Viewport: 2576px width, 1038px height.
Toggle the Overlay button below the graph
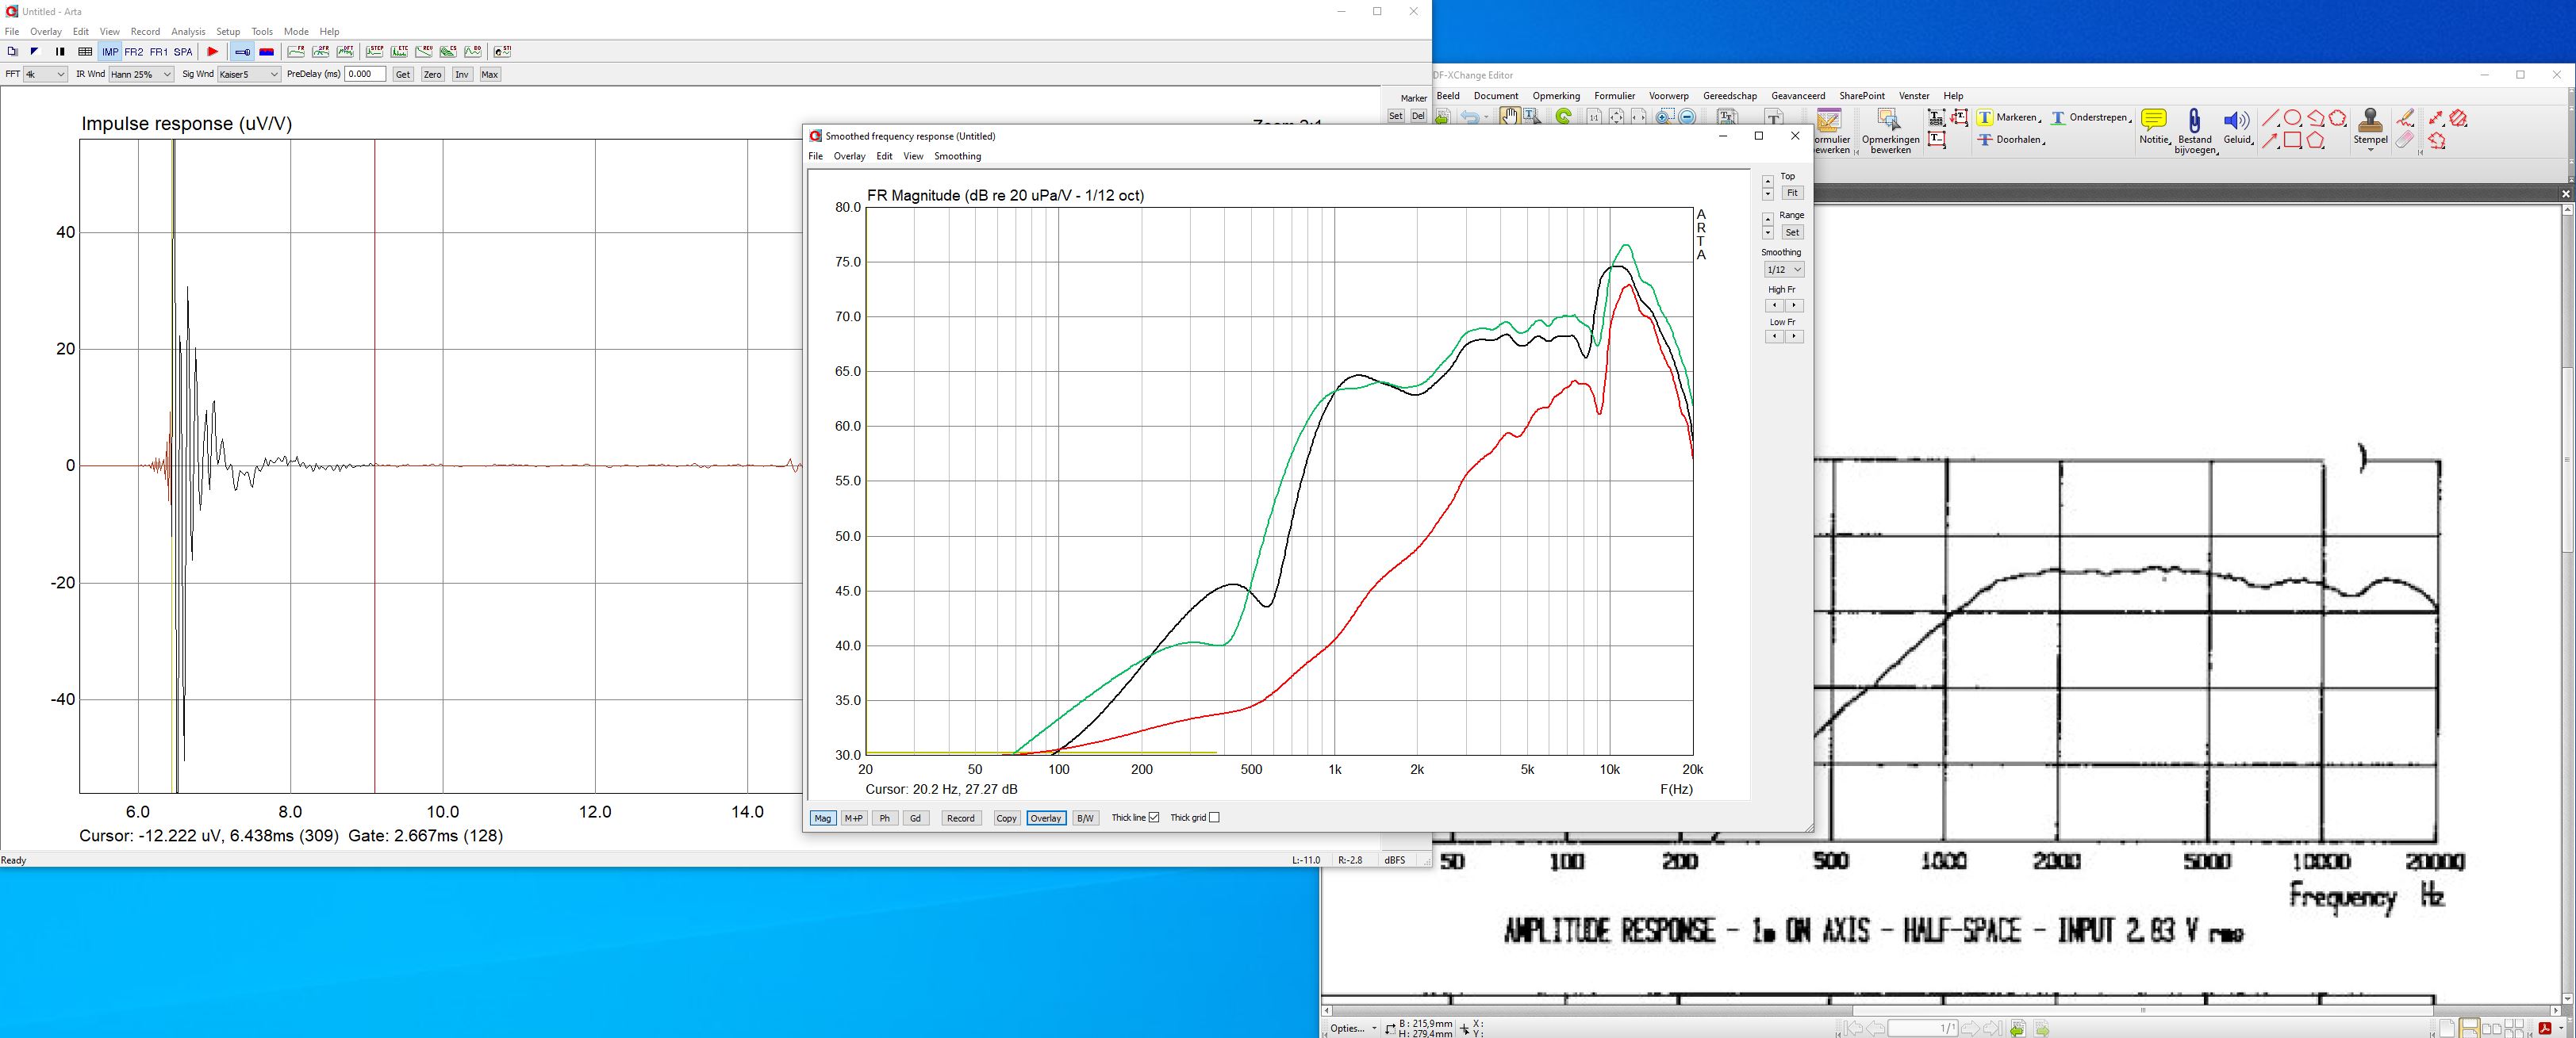pos(1046,818)
